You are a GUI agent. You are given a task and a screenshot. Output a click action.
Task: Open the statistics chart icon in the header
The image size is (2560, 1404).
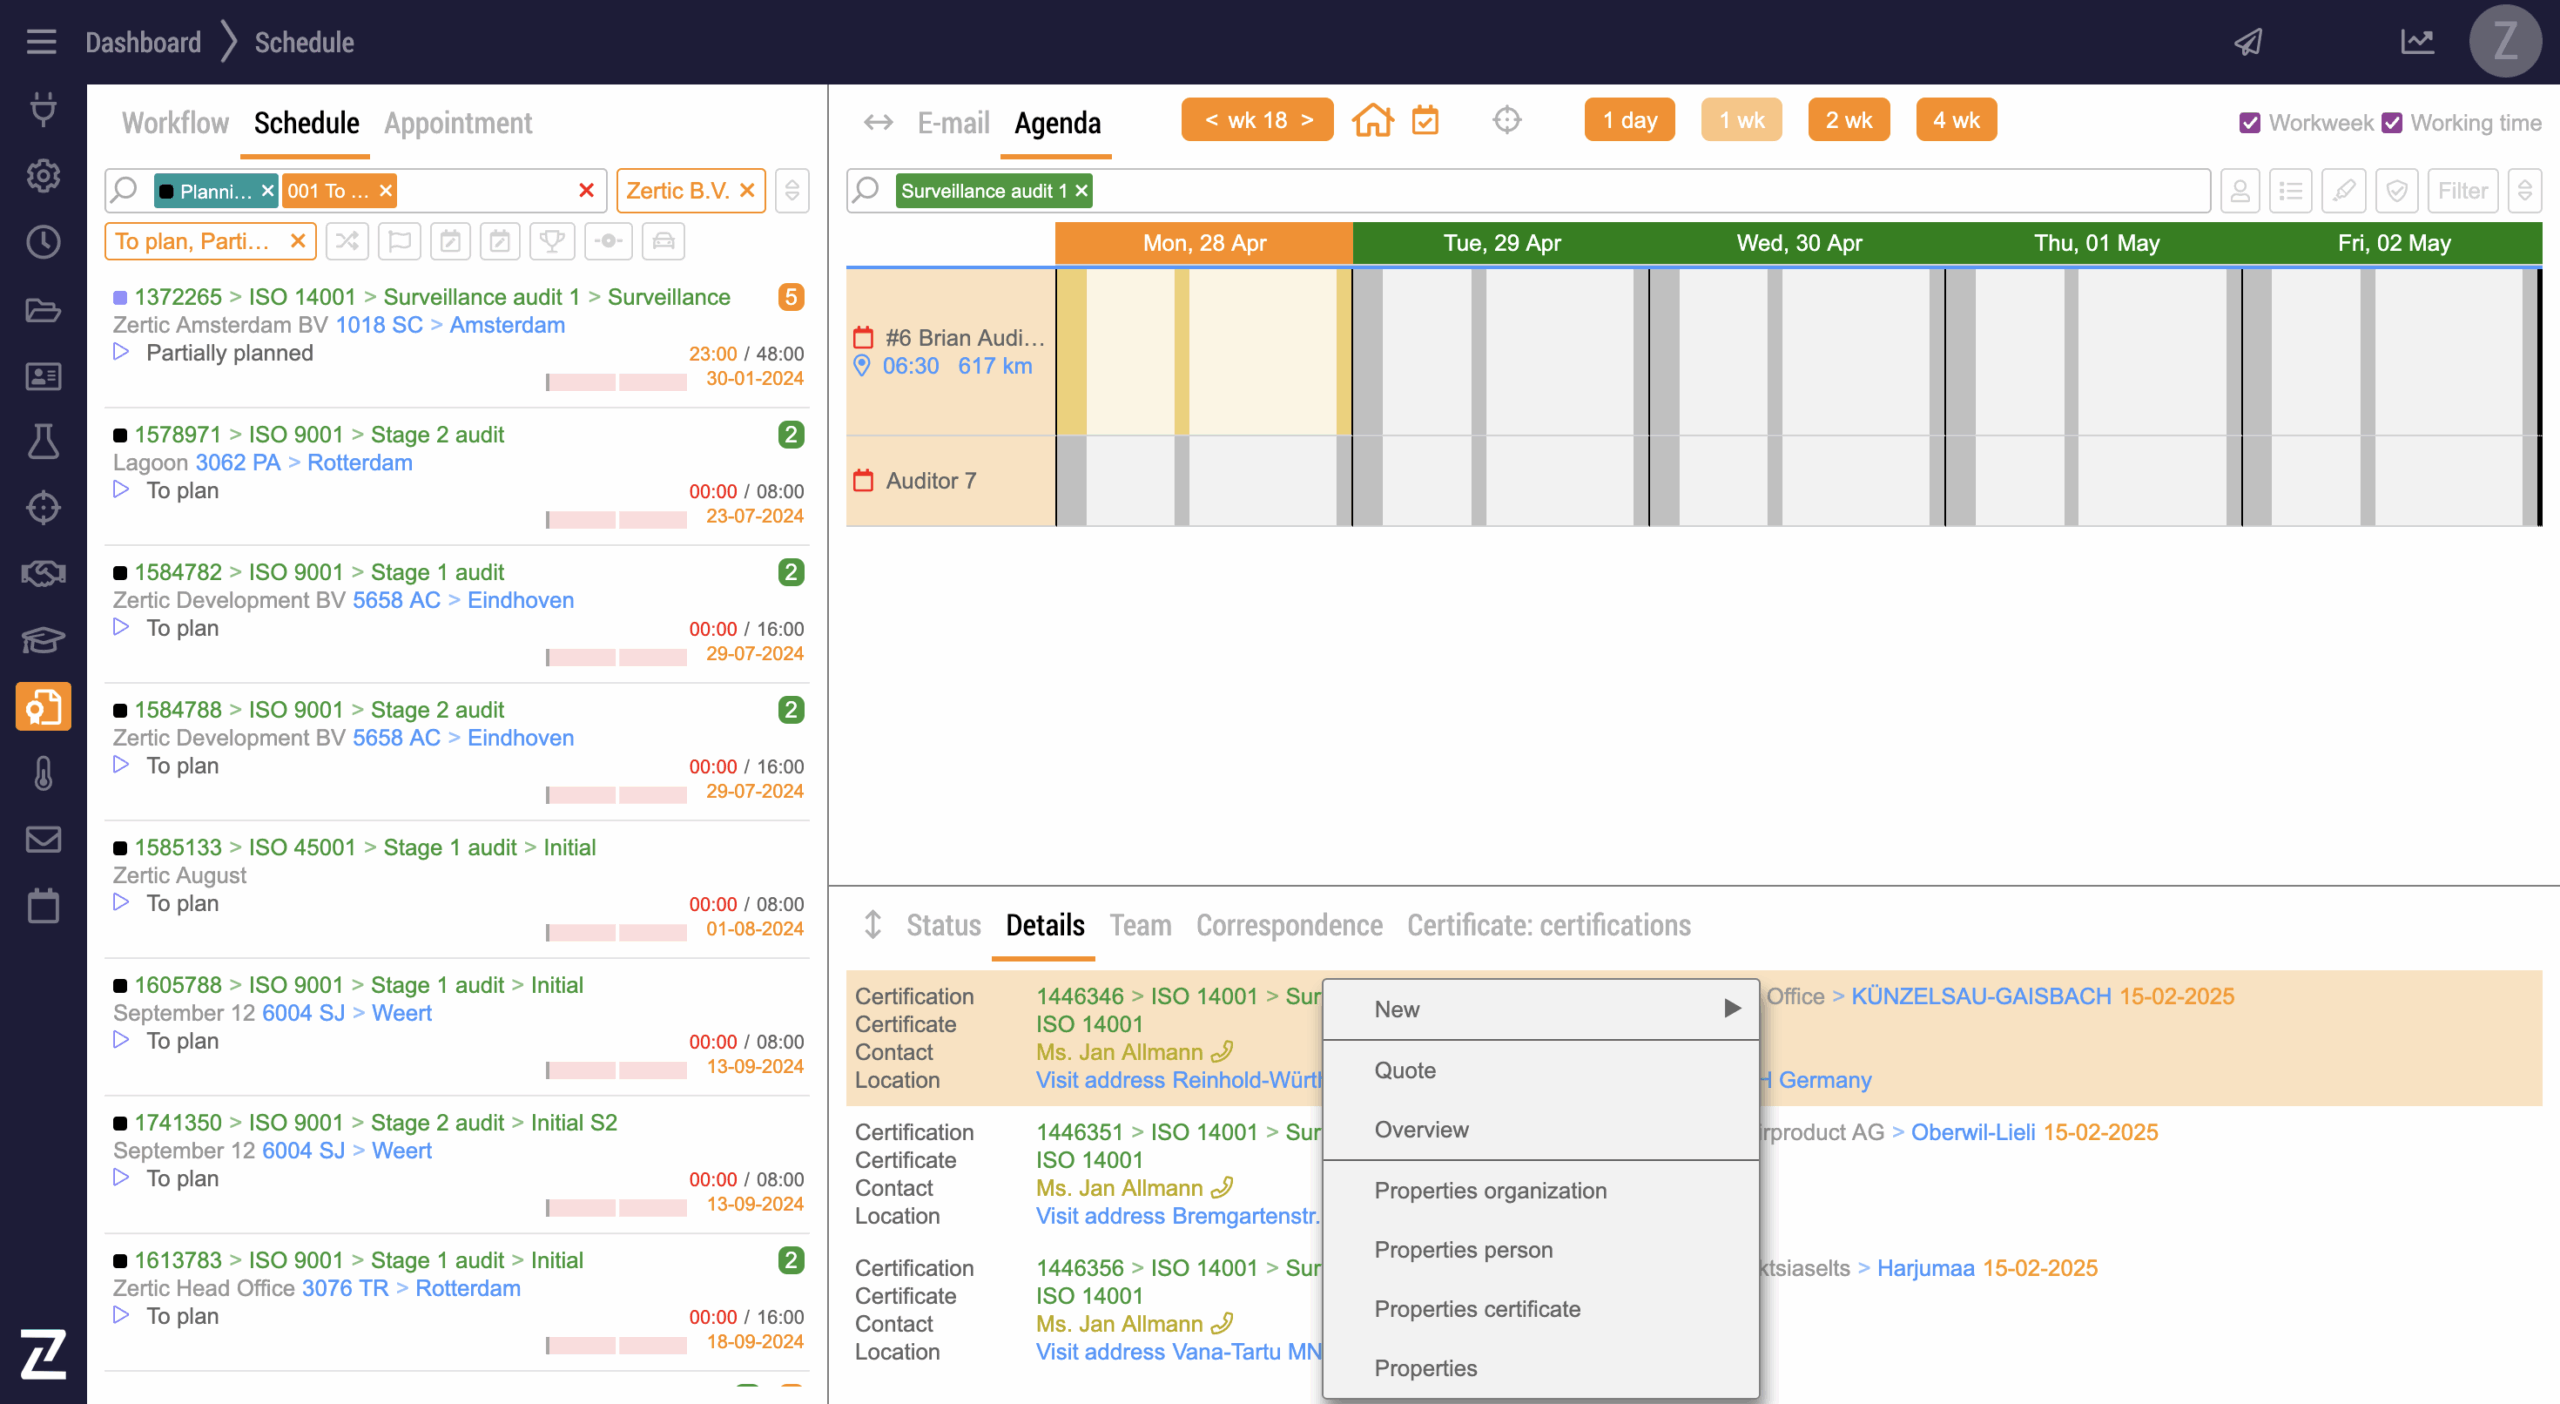point(2417,42)
